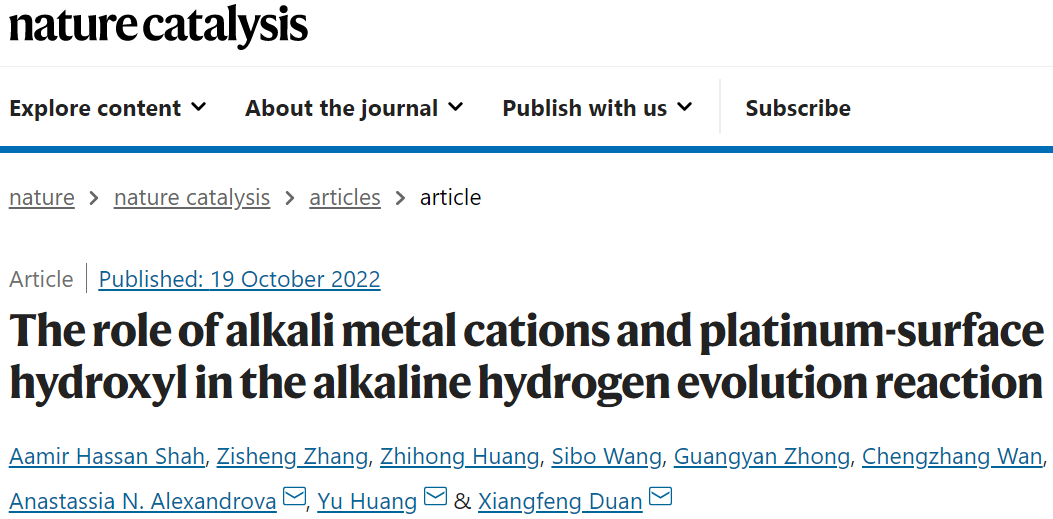This screenshot has width=1053, height=519.
Task: Click email envelope icon after Anastassia N. Alexandrova
Action: [294, 498]
